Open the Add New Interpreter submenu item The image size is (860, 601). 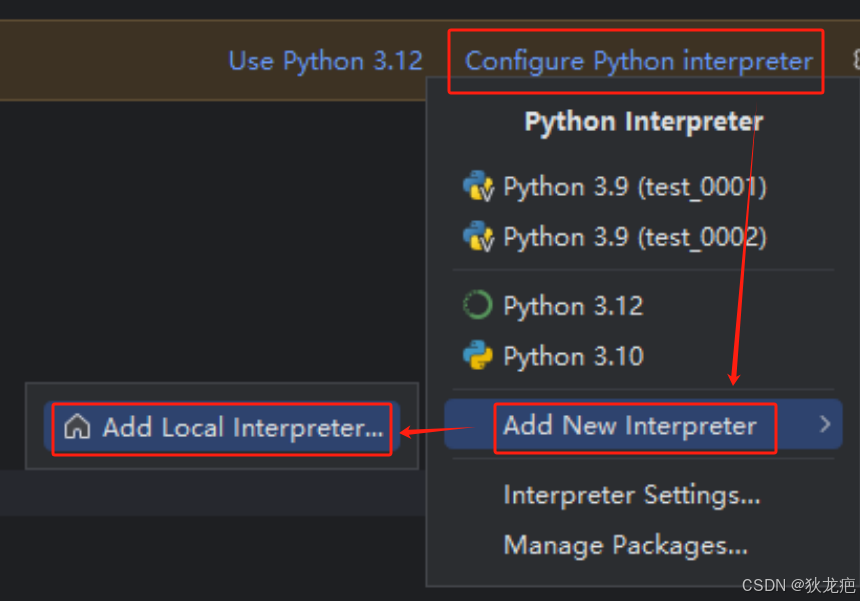click(643, 424)
